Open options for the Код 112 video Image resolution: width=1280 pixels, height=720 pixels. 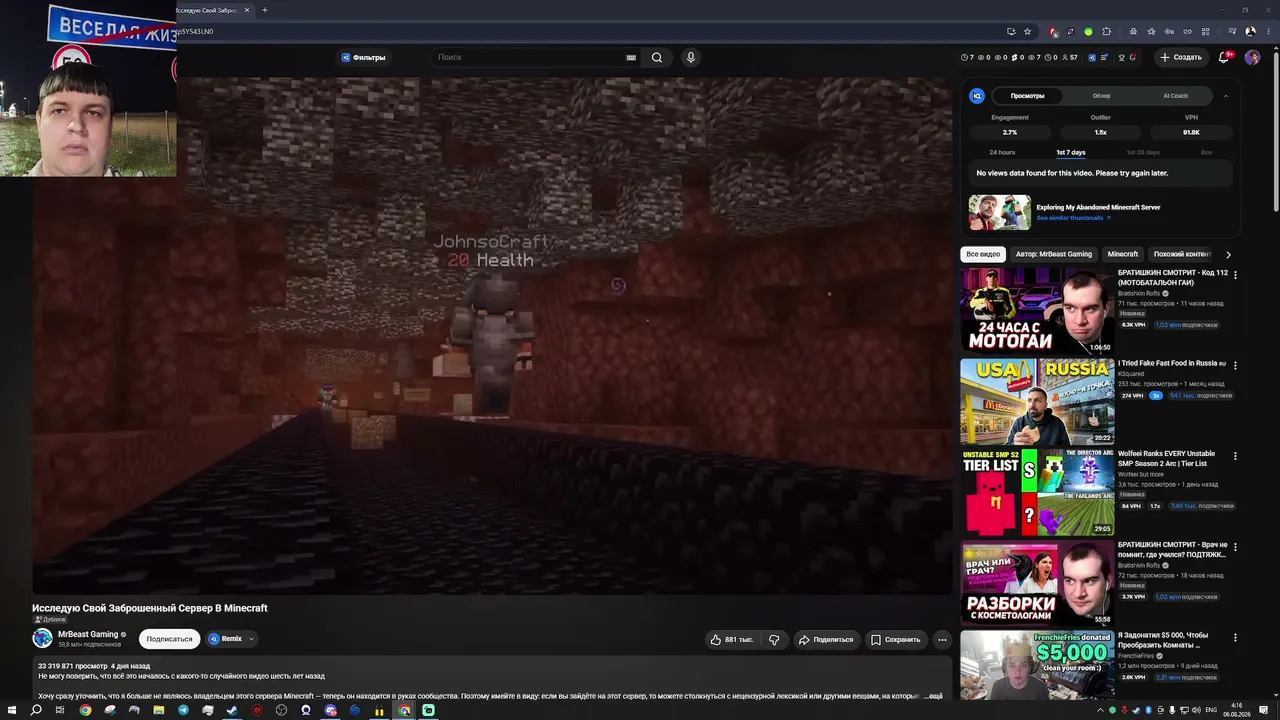pos(1235,274)
